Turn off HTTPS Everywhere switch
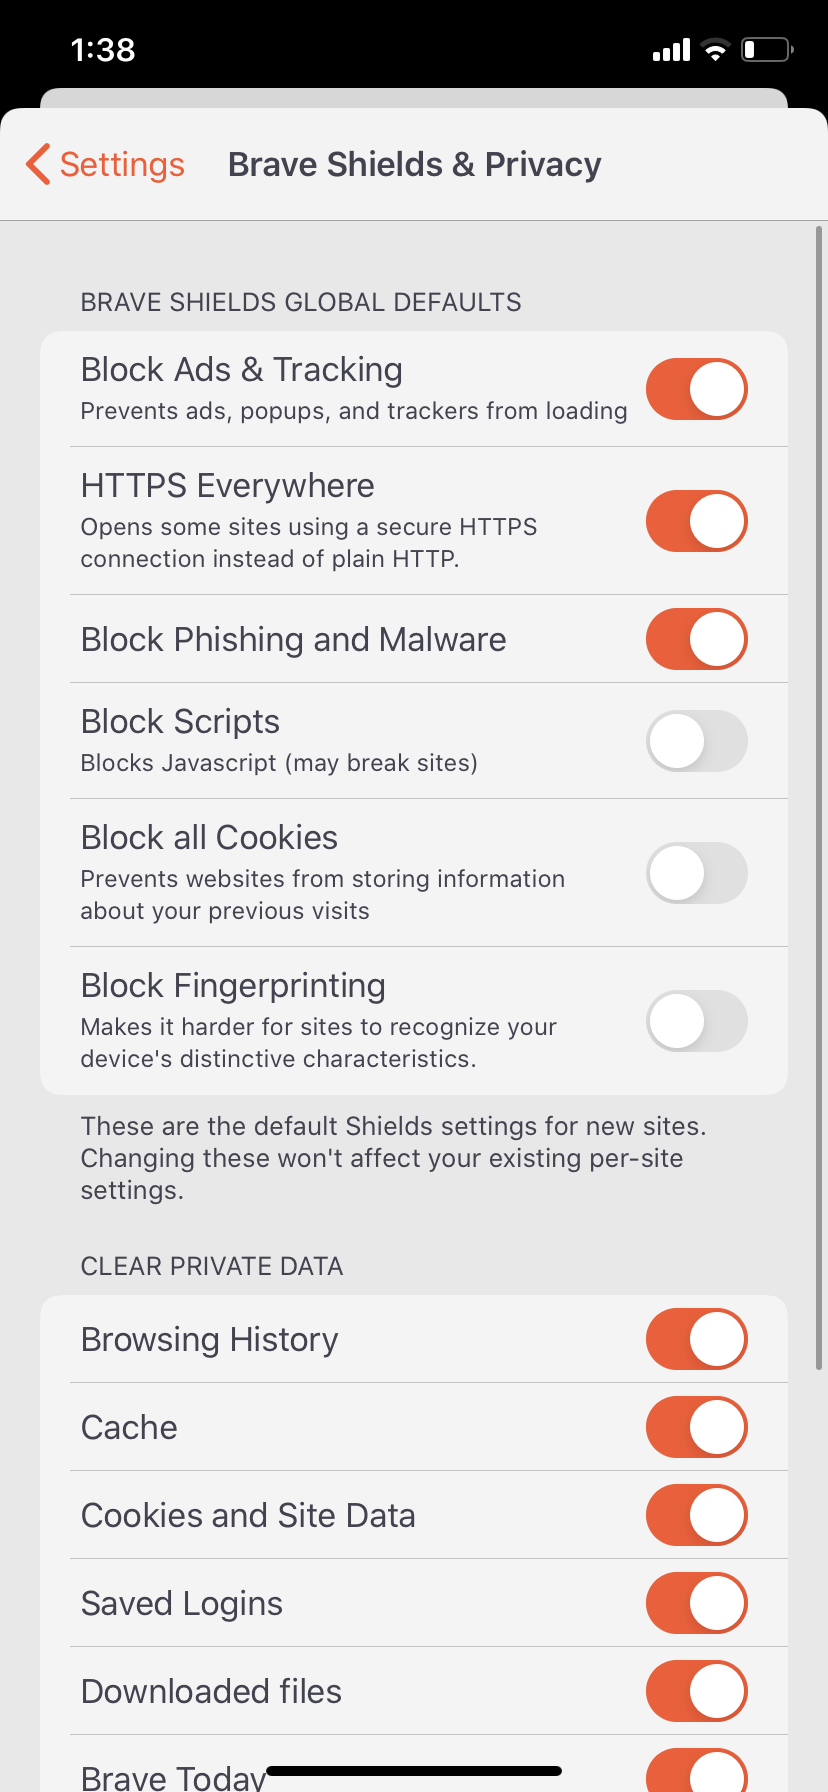828x1792 pixels. tap(697, 521)
